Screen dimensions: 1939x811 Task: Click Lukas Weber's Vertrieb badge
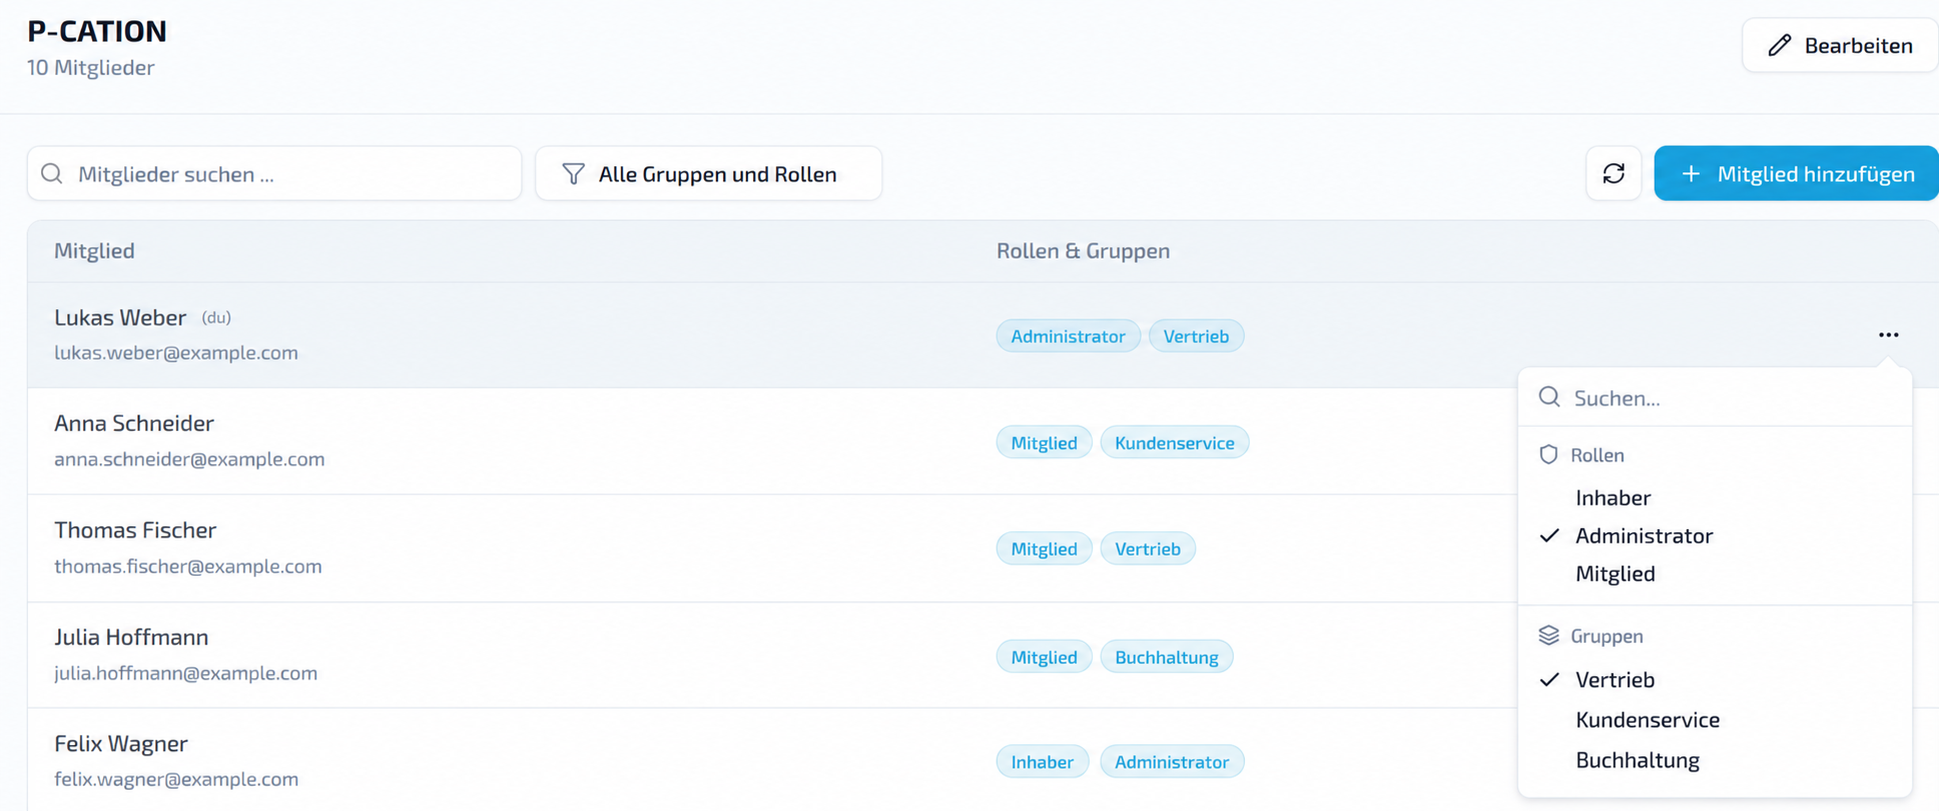1196,336
